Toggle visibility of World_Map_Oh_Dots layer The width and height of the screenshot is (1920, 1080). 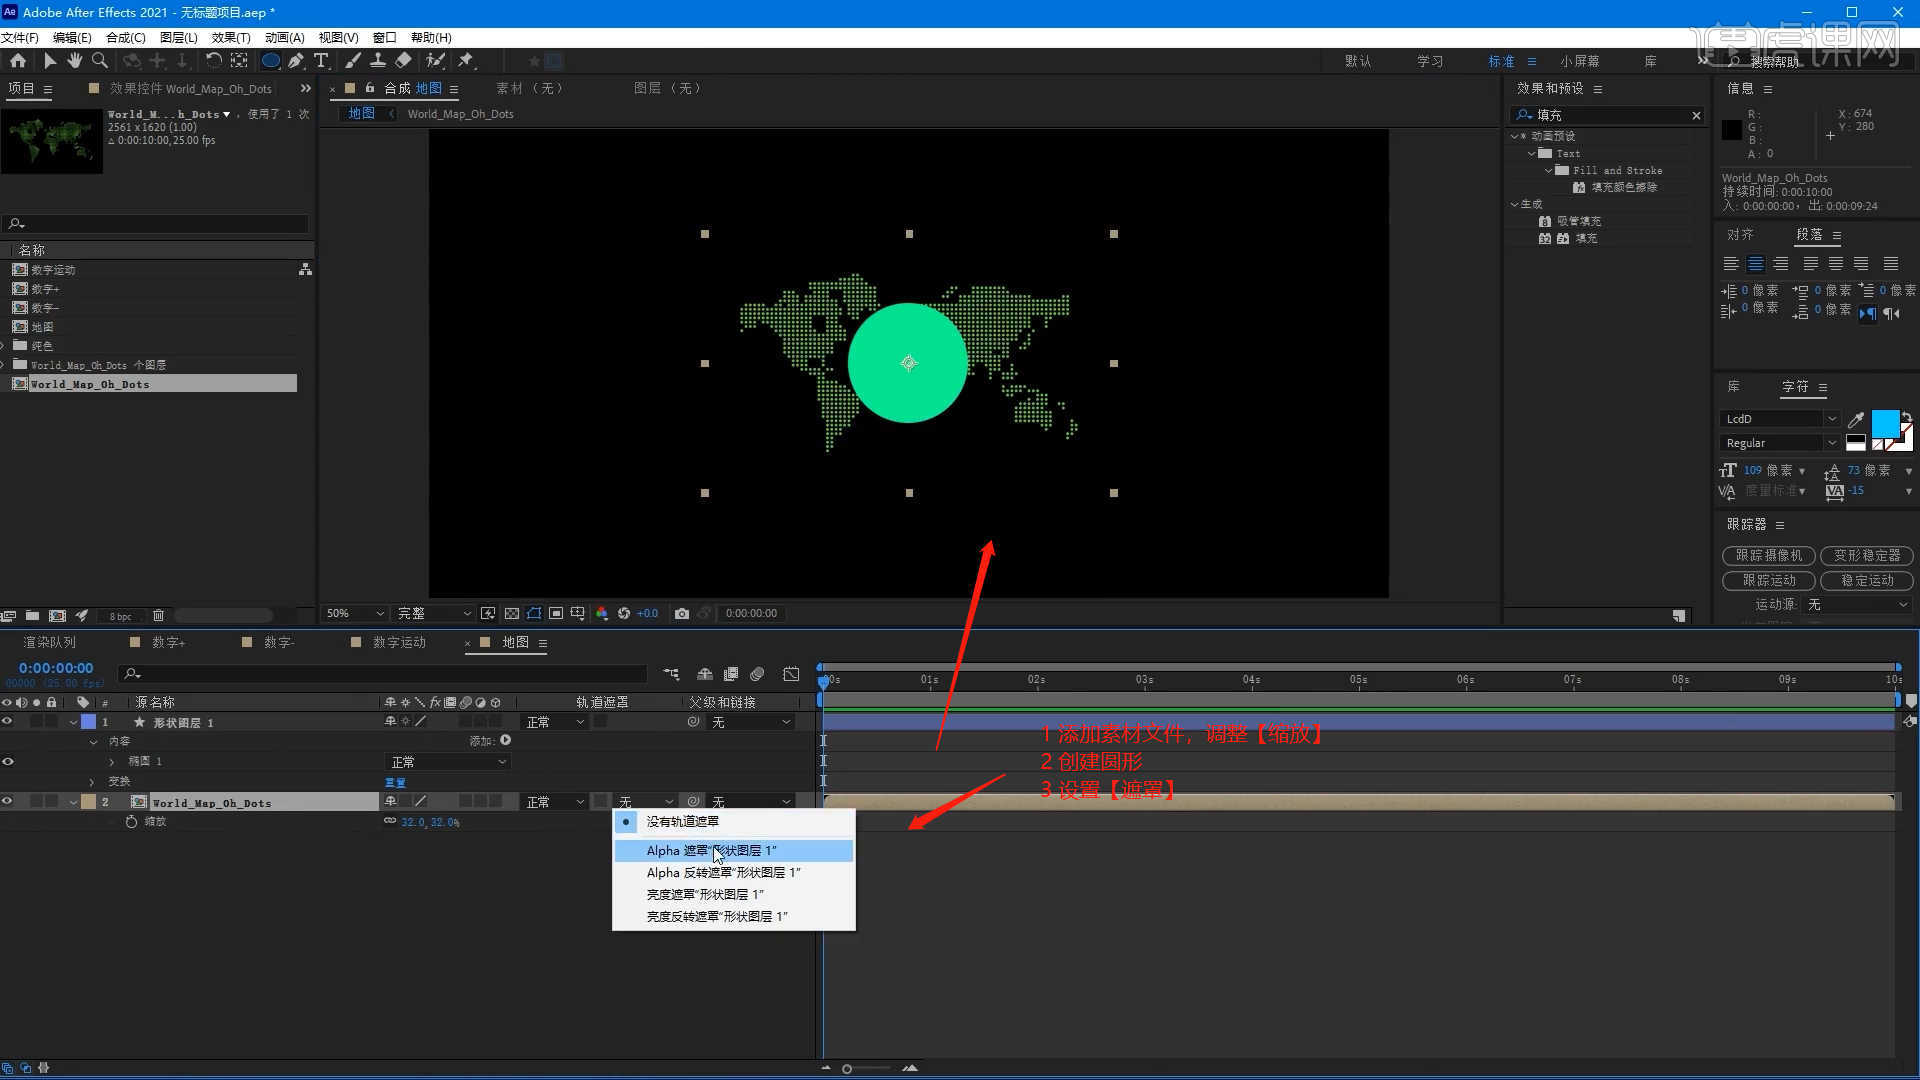[8, 802]
